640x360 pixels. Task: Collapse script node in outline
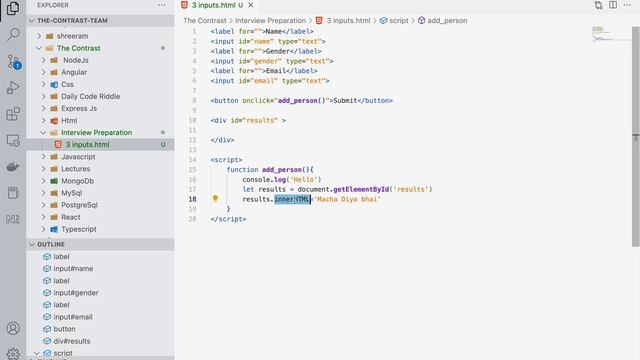coord(37,353)
